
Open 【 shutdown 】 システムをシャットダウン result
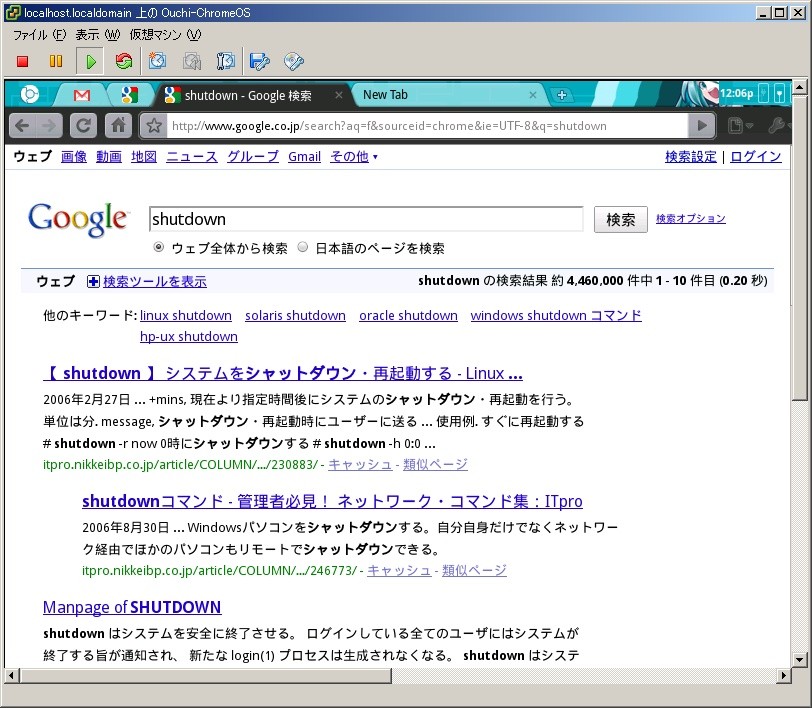pyautogui.click(x=283, y=373)
